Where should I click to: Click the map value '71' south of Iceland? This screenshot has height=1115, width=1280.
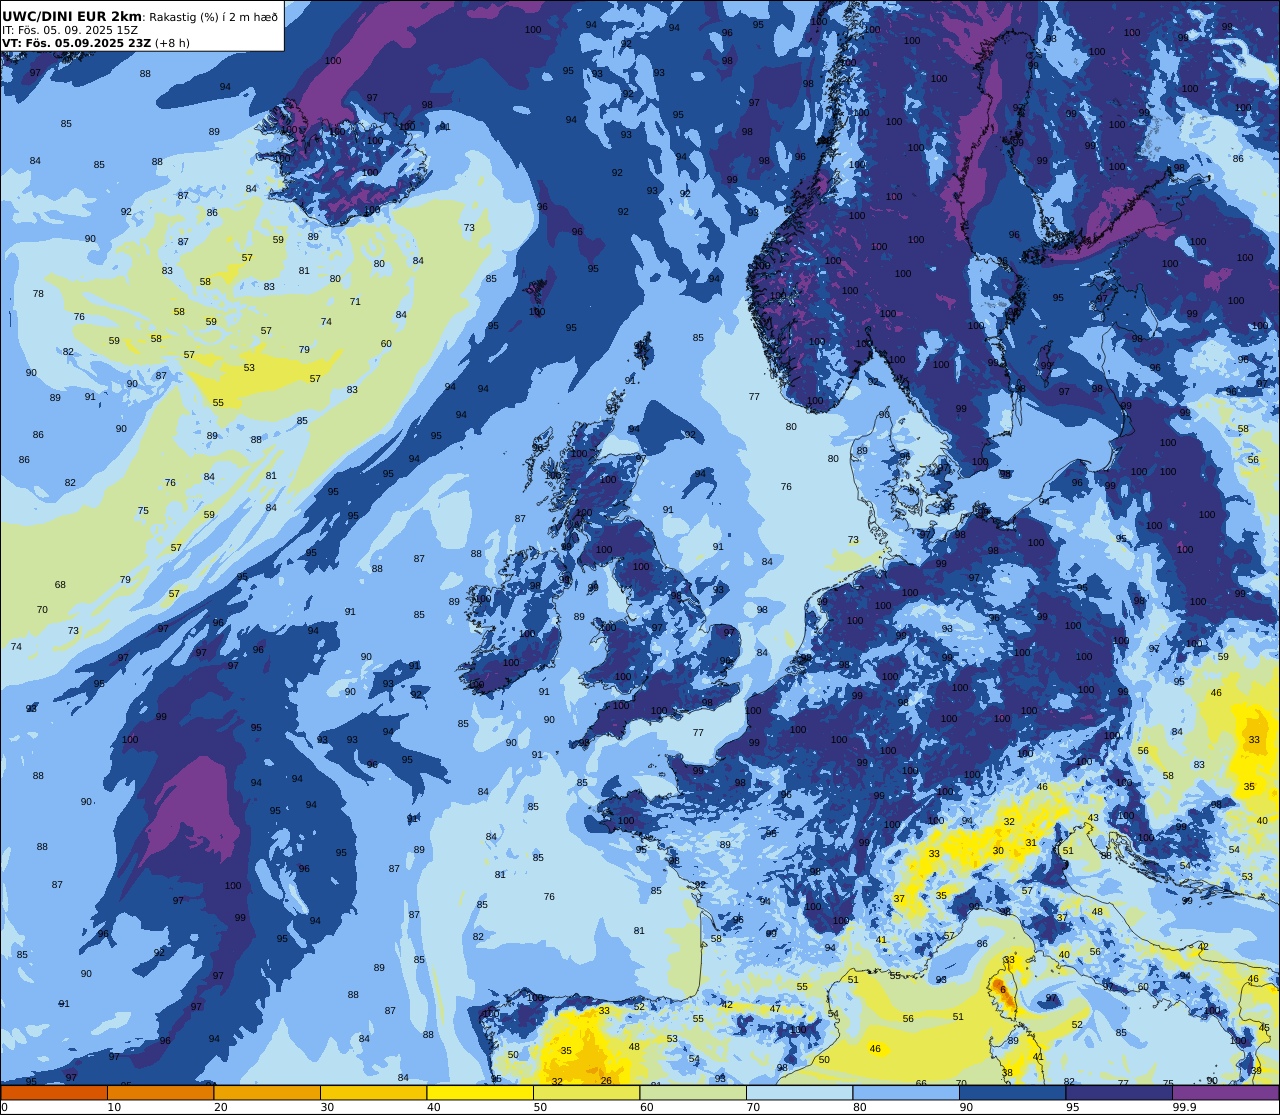pos(355,302)
